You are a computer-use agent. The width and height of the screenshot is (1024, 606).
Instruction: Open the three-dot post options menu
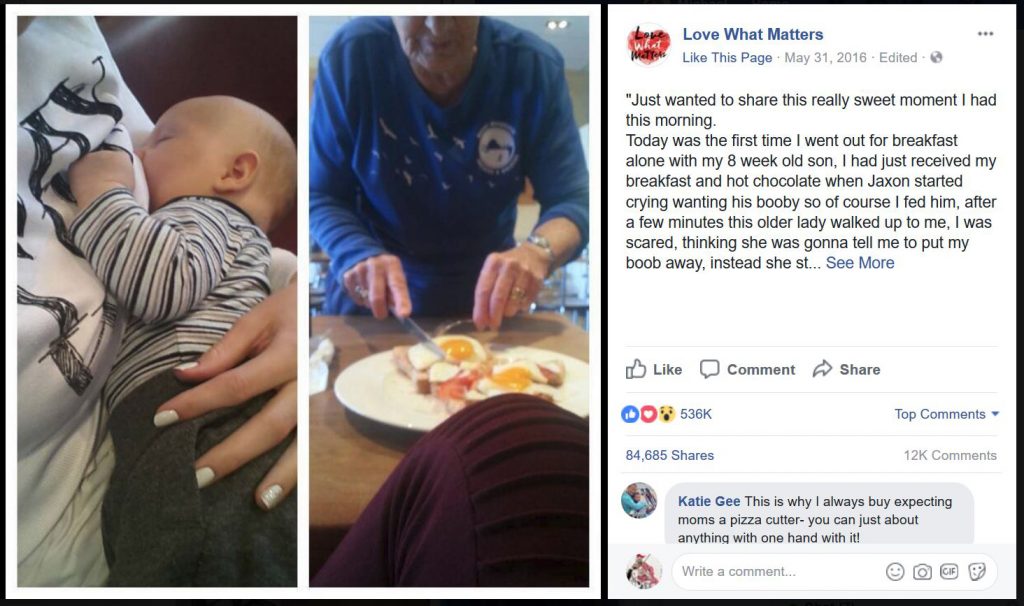coord(985,34)
